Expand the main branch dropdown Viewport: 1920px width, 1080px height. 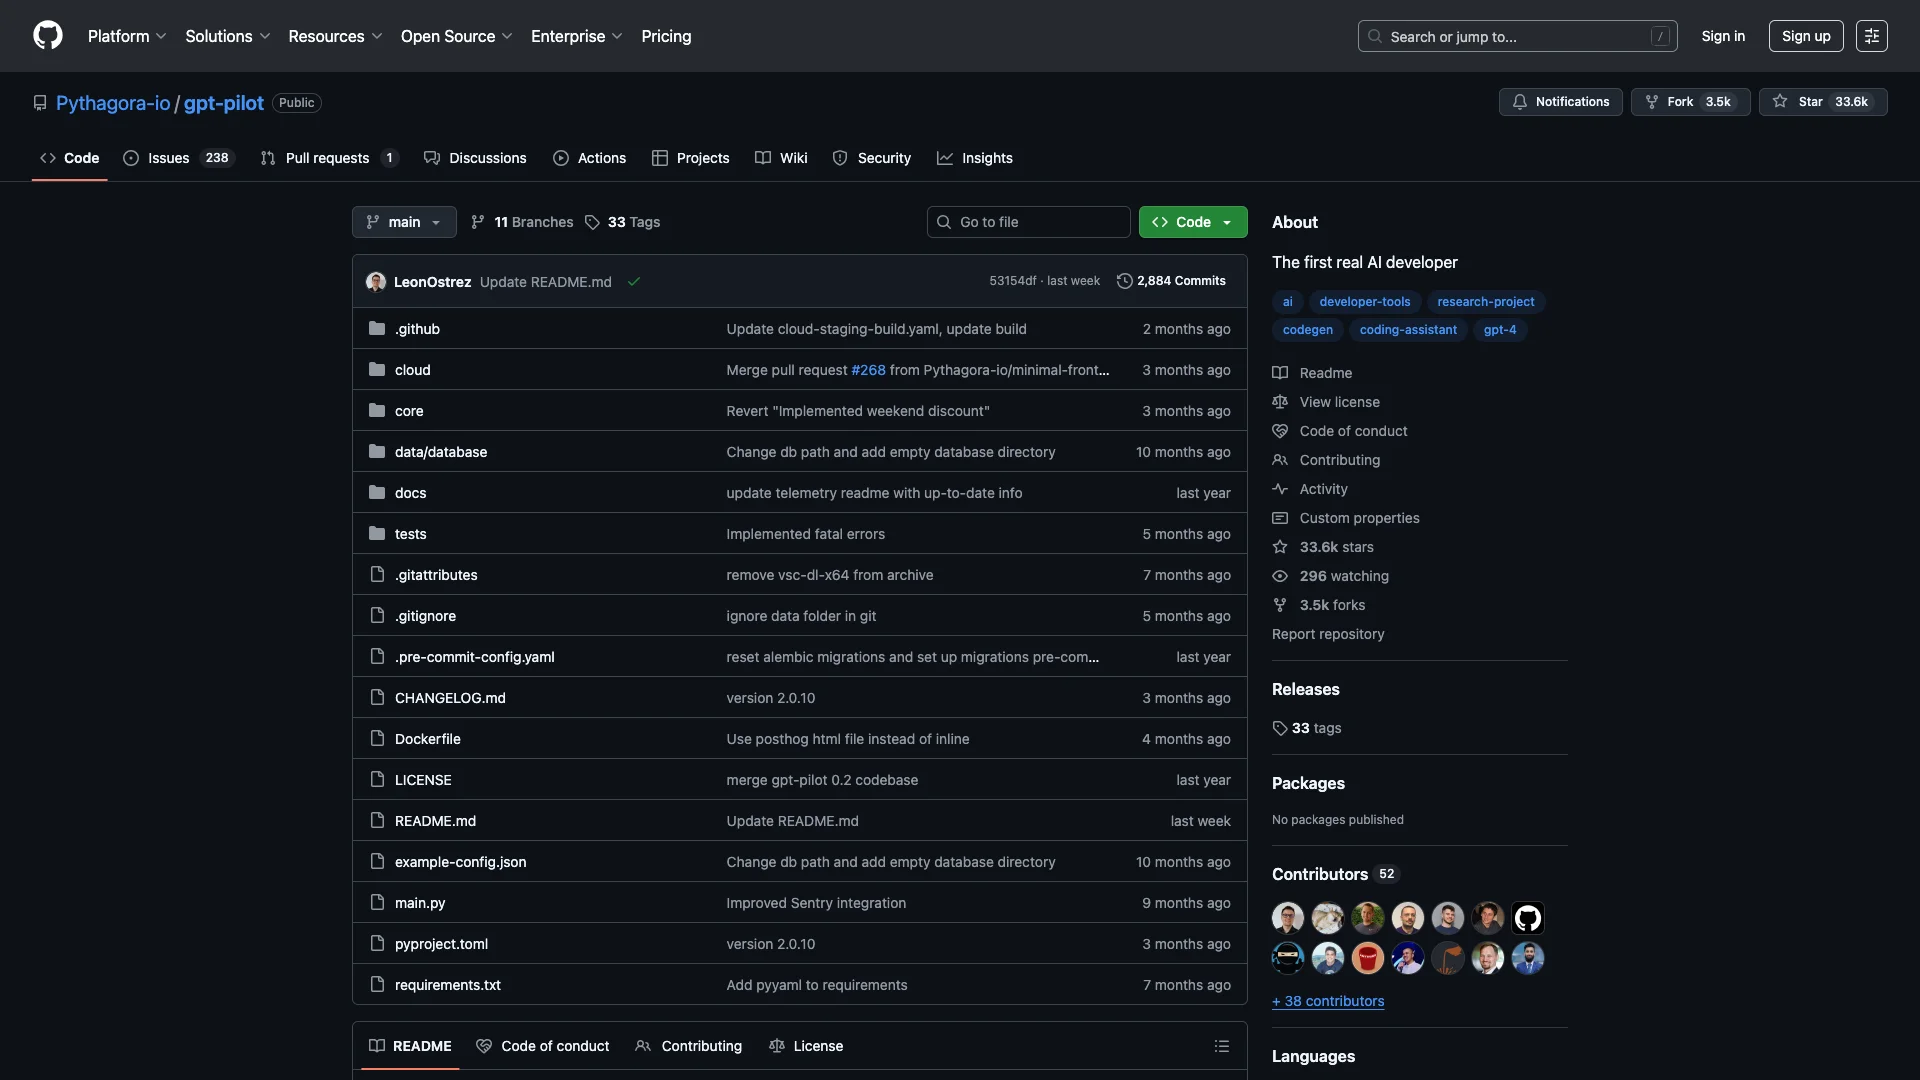[x=404, y=222]
